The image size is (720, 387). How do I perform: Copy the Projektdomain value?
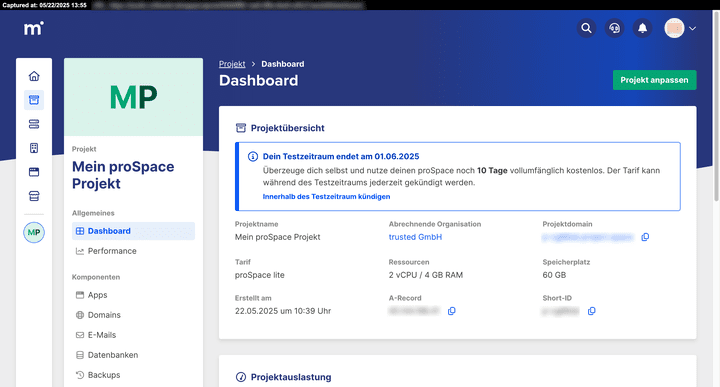click(645, 237)
